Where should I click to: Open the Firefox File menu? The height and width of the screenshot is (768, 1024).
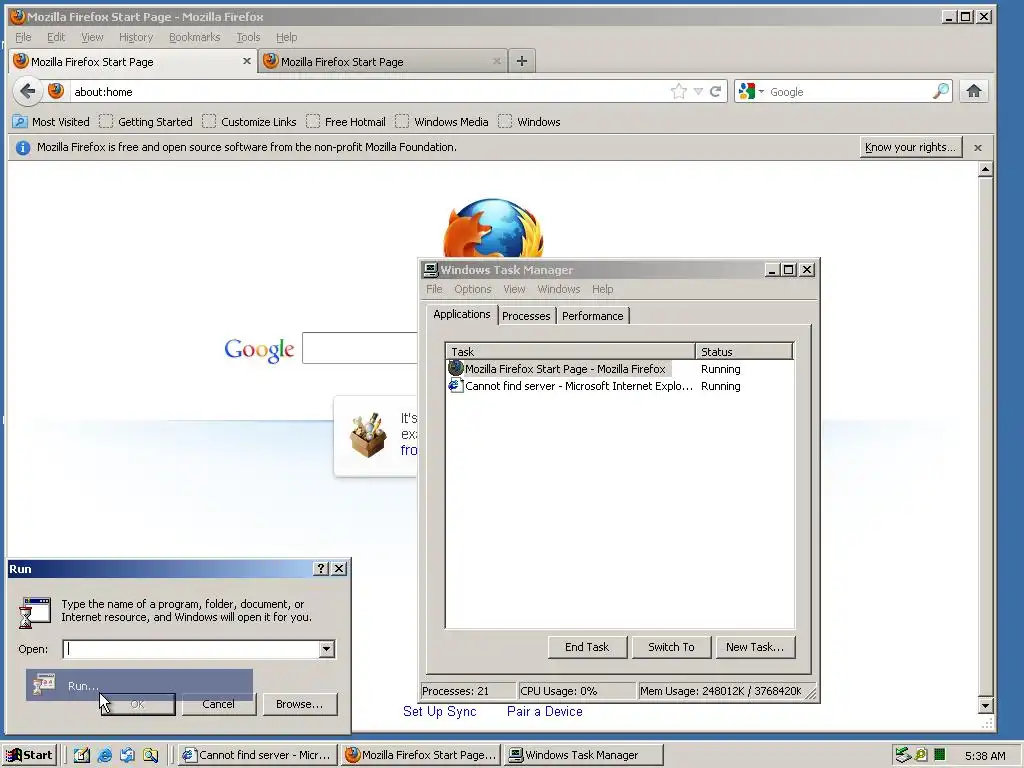pyautogui.click(x=24, y=37)
